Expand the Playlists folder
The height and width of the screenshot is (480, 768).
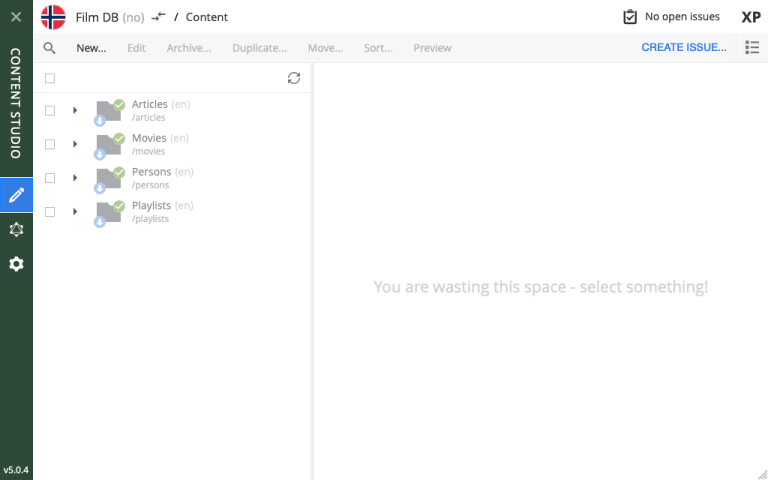click(x=75, y=212)
